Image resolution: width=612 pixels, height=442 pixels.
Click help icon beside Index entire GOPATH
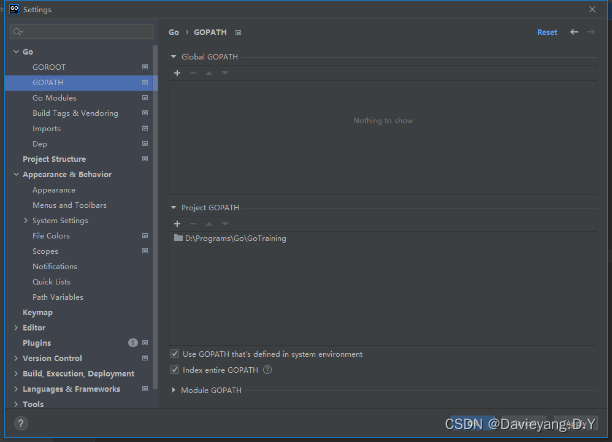pos(267,370)
